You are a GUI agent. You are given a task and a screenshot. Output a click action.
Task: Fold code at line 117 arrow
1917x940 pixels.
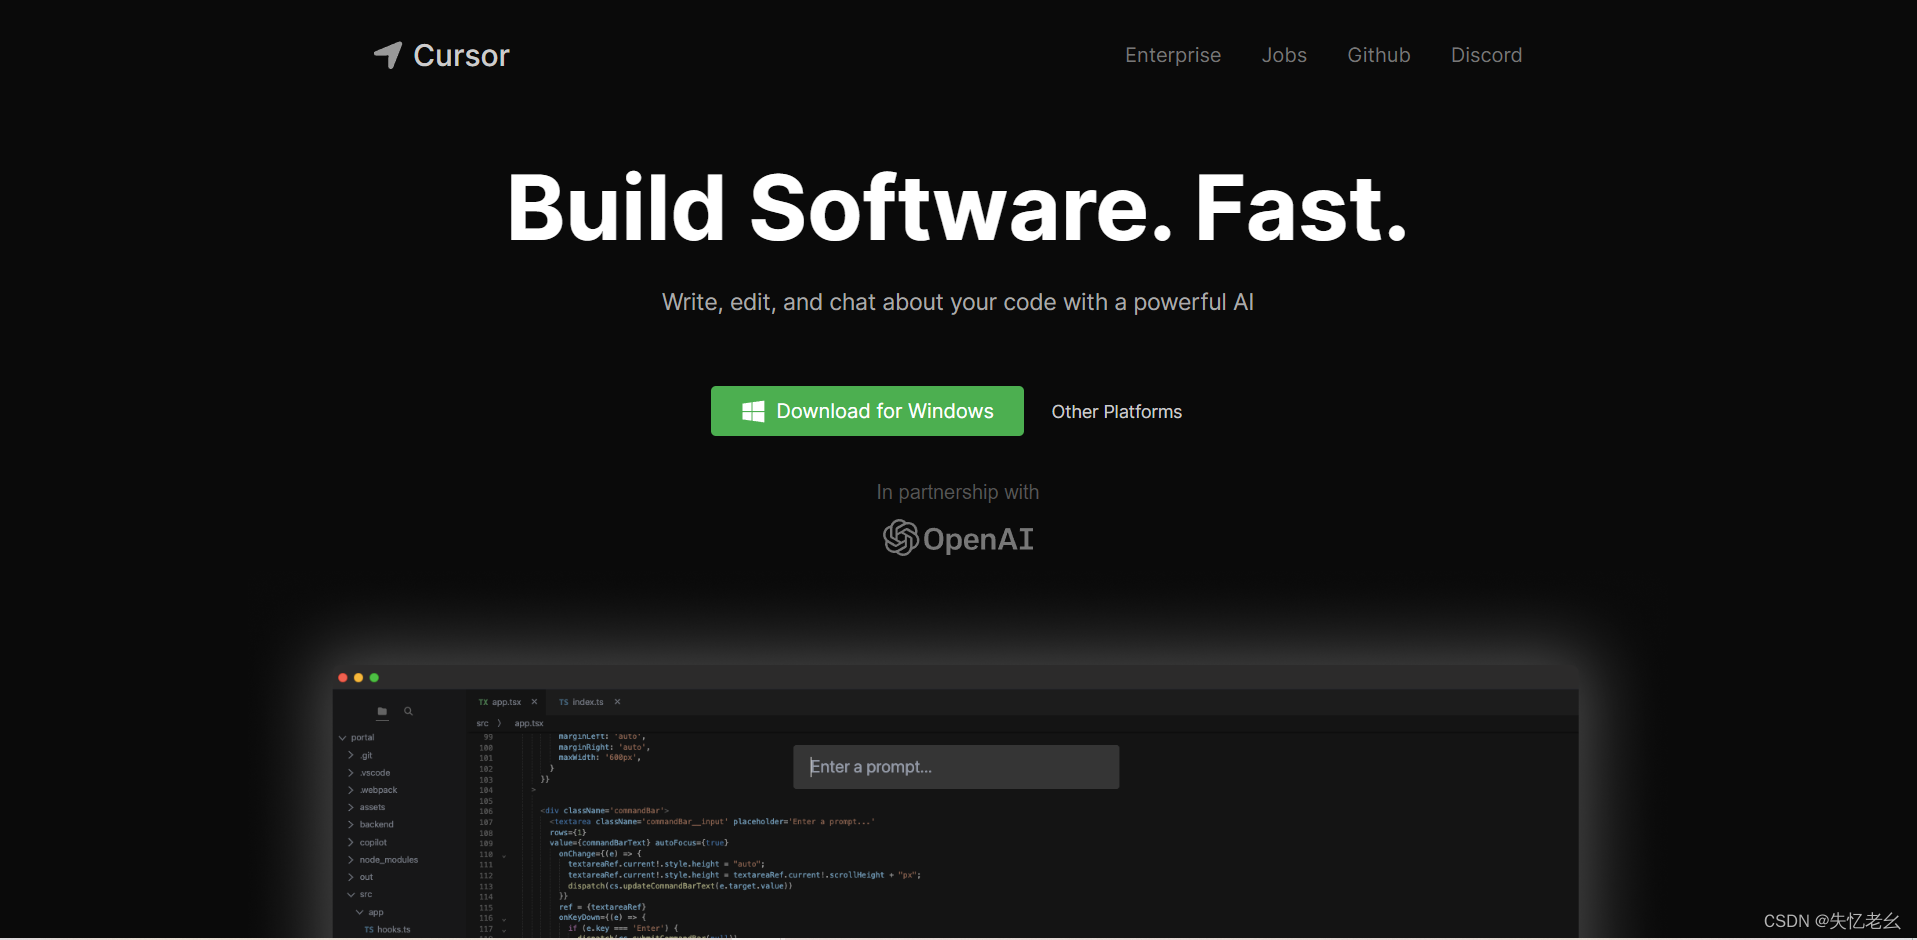[x=504, y=930]
